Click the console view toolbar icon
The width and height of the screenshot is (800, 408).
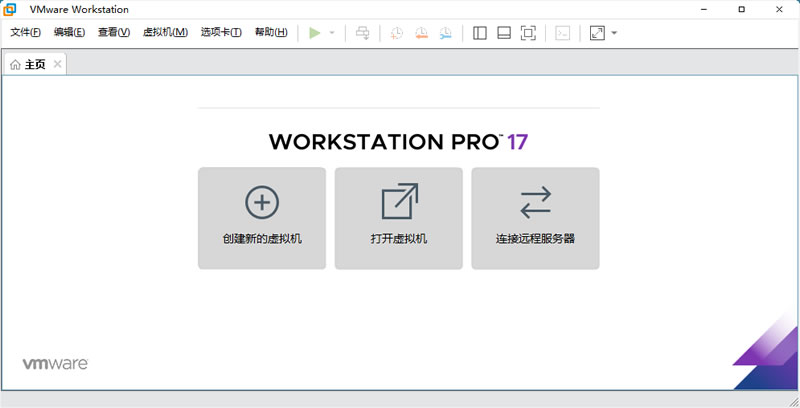[x=563, y=33]
